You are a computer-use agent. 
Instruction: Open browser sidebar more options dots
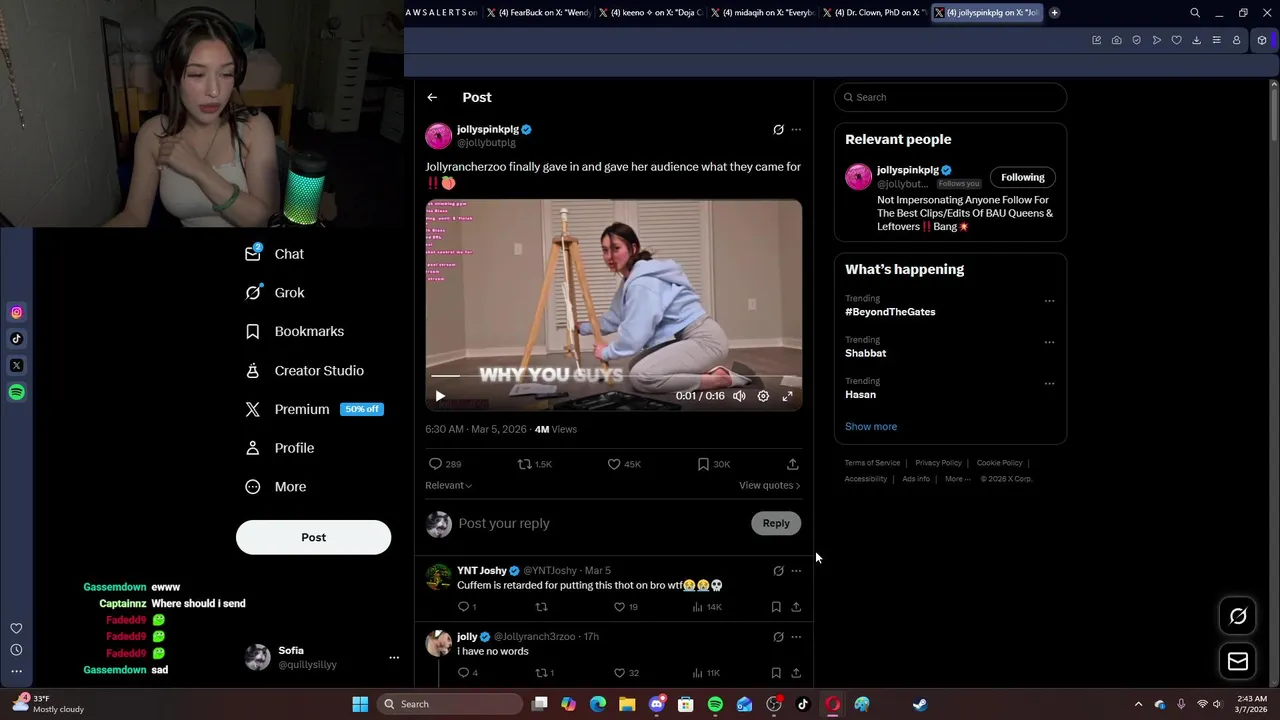(16, 671)
